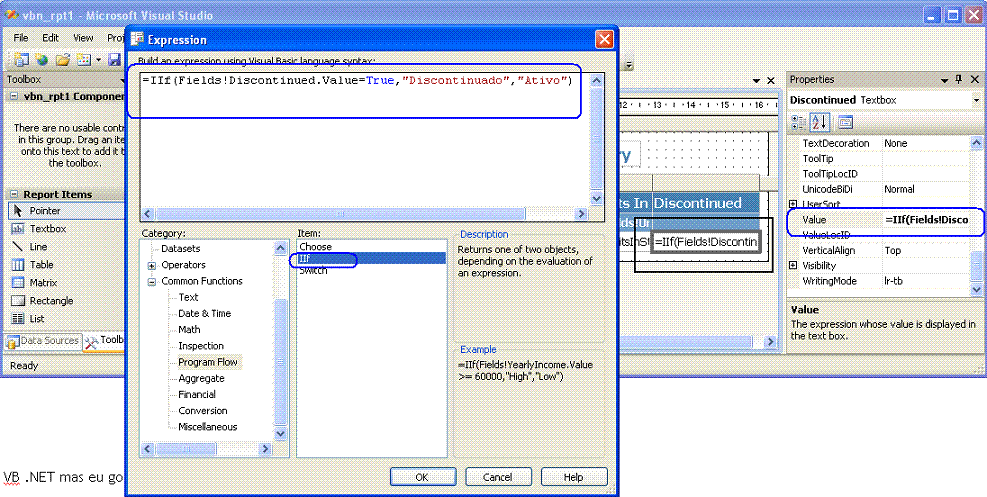The height and width of the screenshot is (497, 987).
Task: Collapse the vbn_rpt1 Components toolbox group
Action: [14, 96]
